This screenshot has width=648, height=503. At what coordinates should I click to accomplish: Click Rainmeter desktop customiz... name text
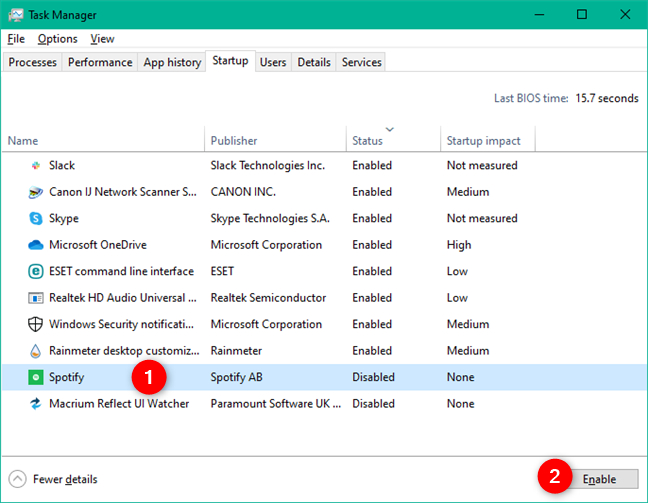pos(124,350)
